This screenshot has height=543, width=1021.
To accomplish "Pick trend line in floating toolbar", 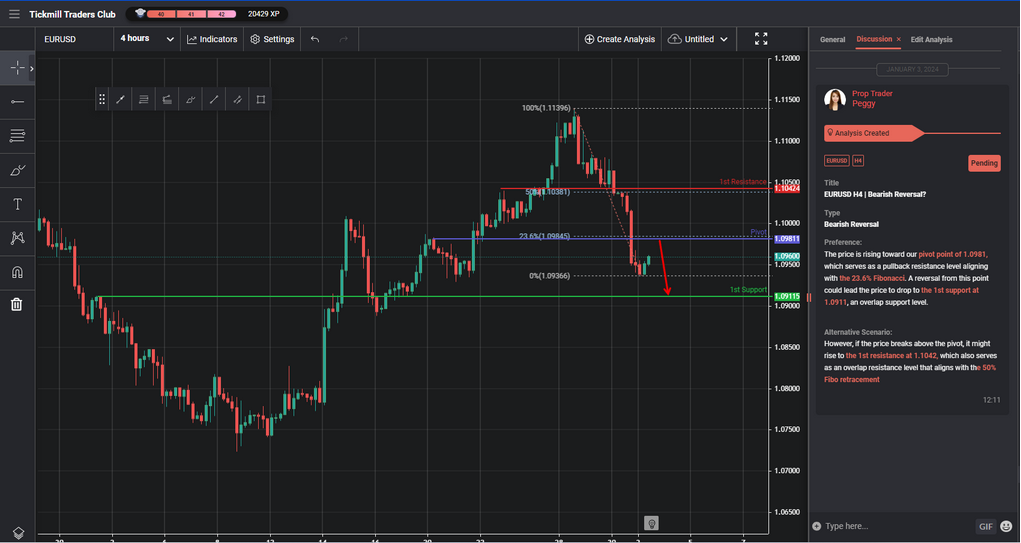I will tap(120, 100).
